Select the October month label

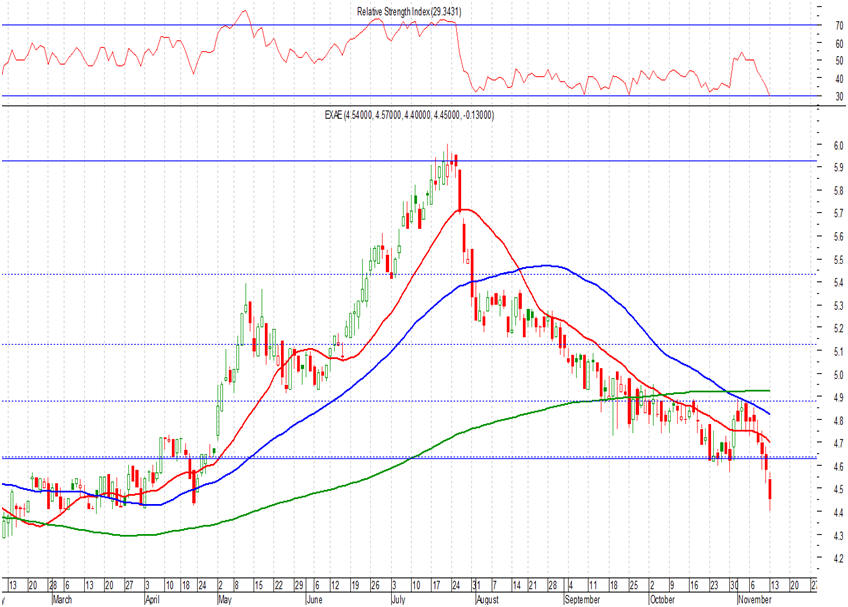coord(662,599)
